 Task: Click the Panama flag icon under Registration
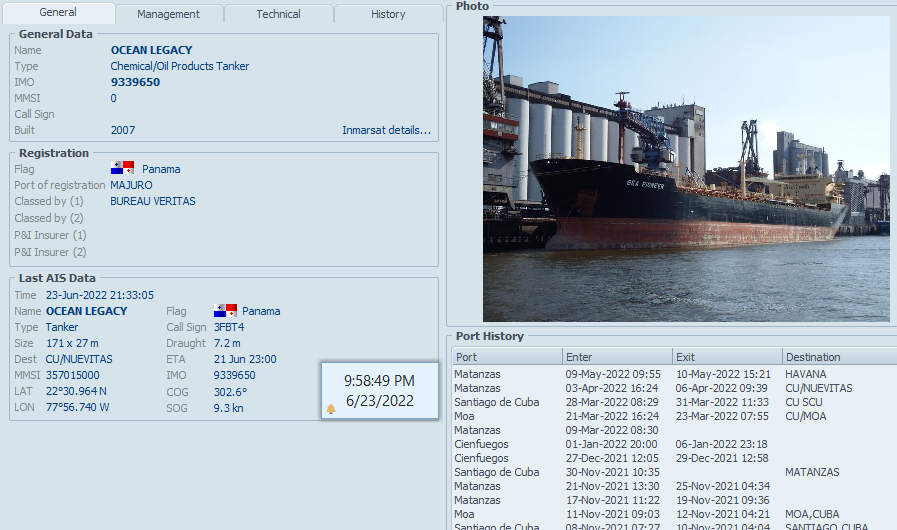click(x=122, y=168)
